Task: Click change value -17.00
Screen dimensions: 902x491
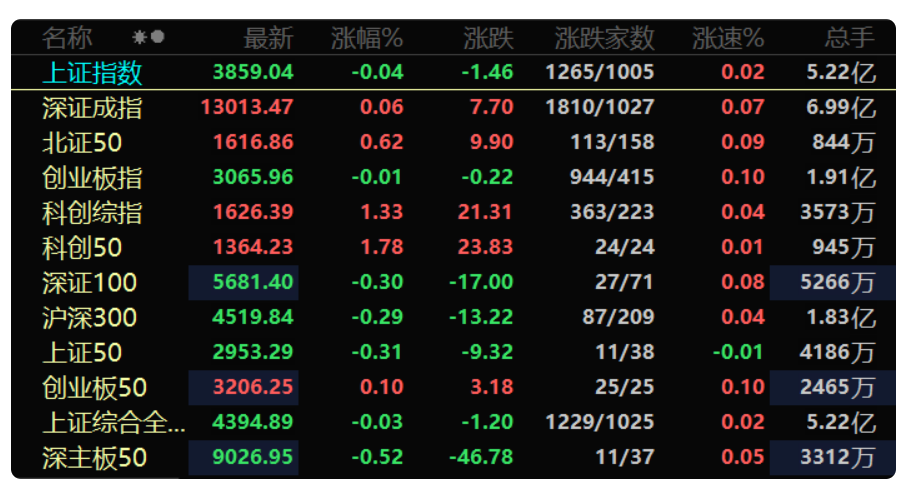Action: [x=481, y=282]
